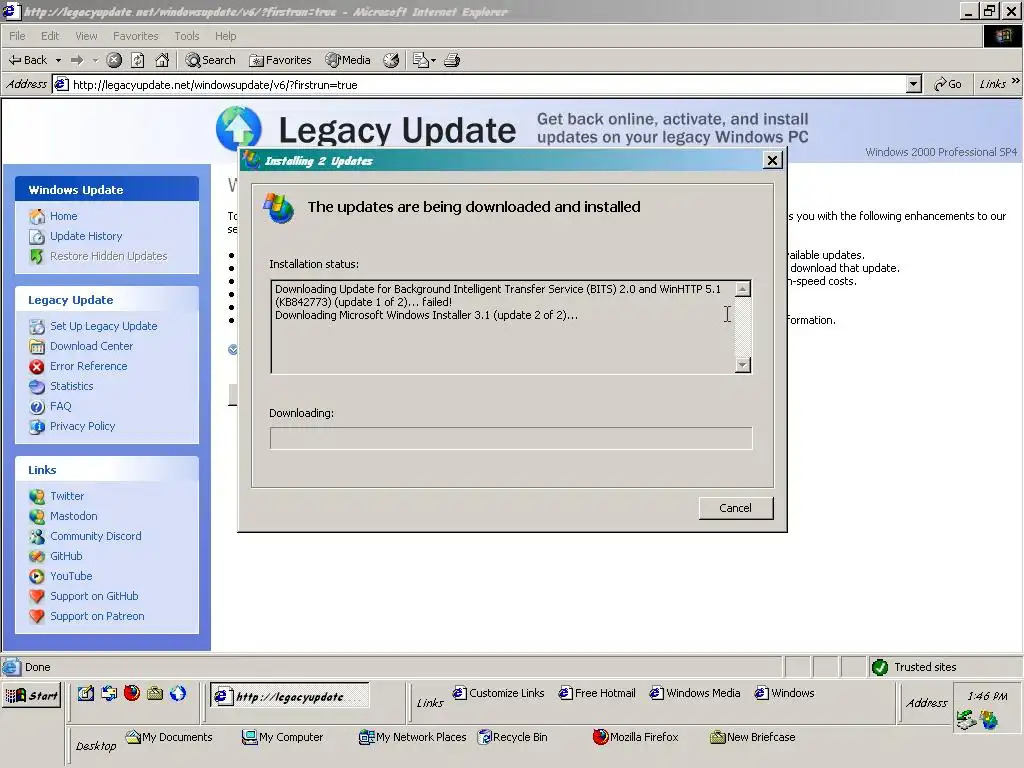Click the Back navigation arrow in the toolbar

pyautogui.click(x=27, y=60)
